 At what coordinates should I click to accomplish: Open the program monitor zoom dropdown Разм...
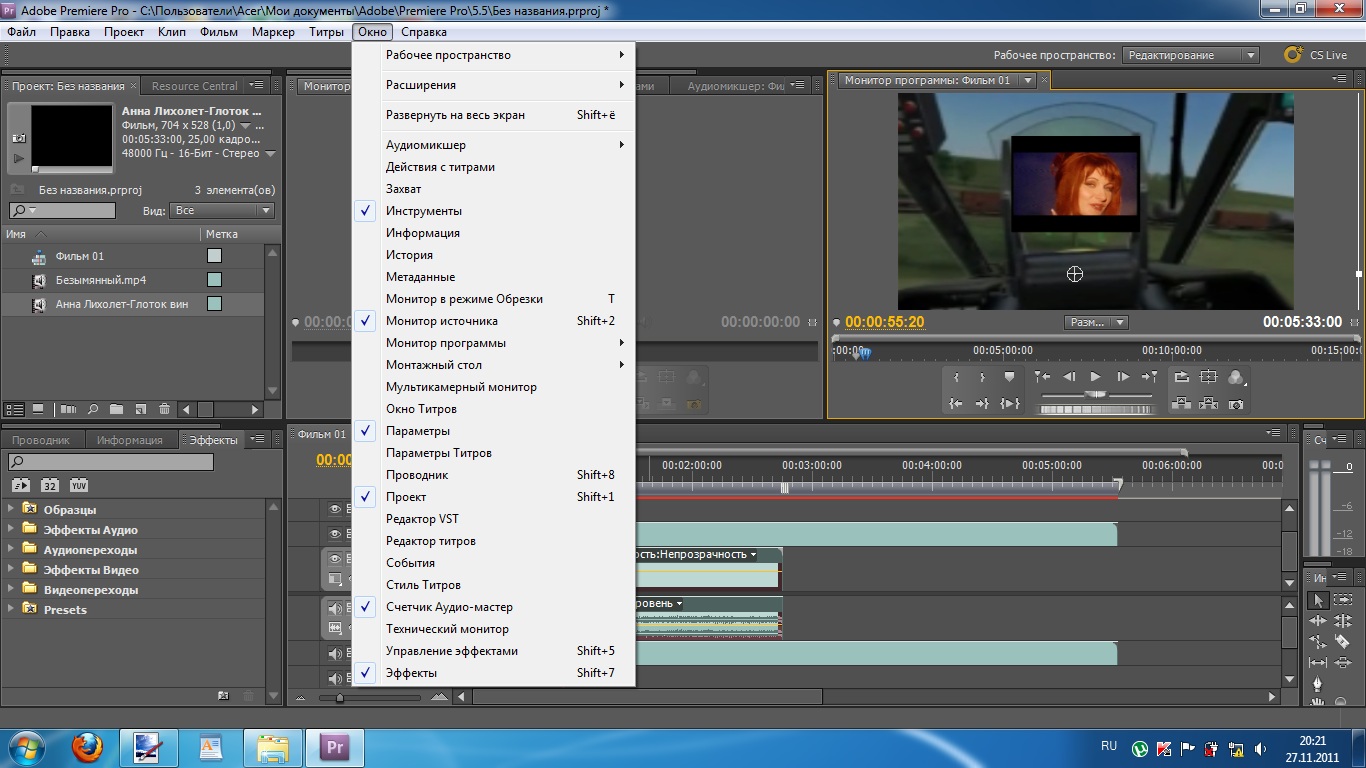pyautogui.click(x=1096, y=322)
